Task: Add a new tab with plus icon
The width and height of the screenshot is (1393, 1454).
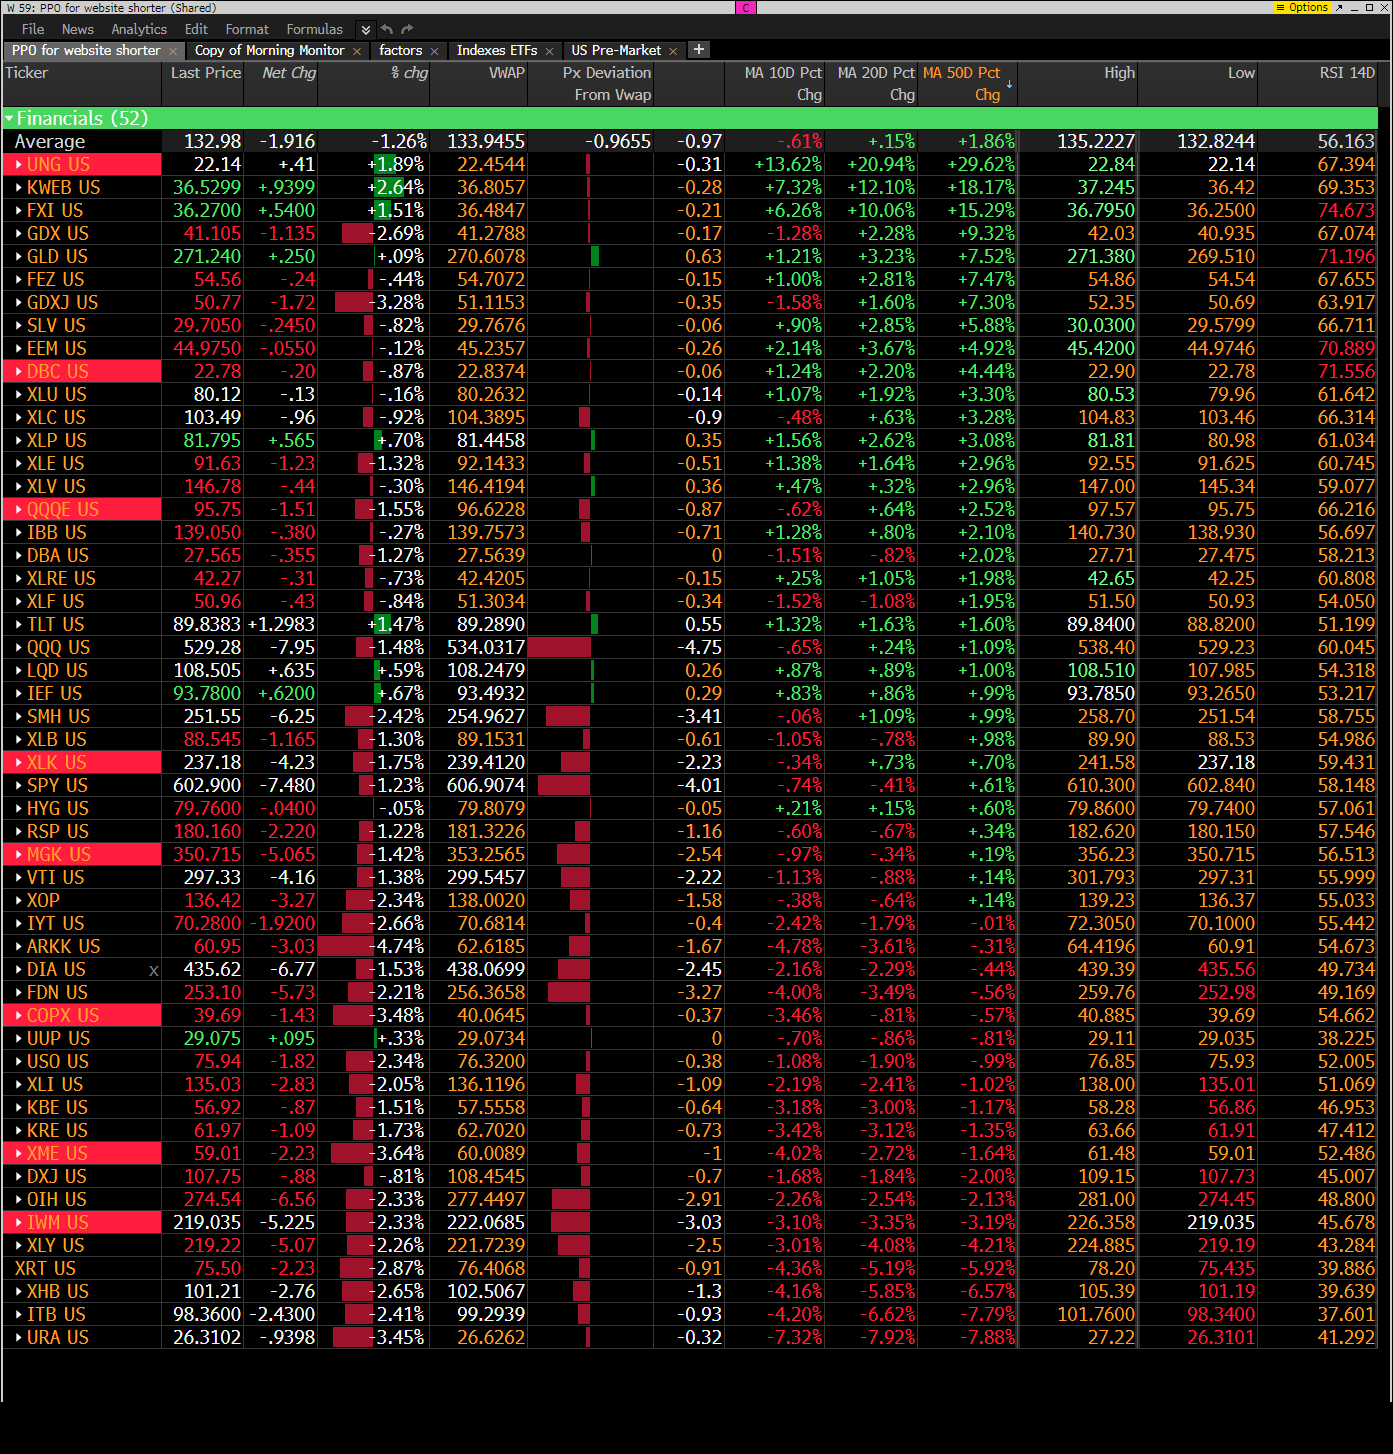Action: click(x=699, y=49)
